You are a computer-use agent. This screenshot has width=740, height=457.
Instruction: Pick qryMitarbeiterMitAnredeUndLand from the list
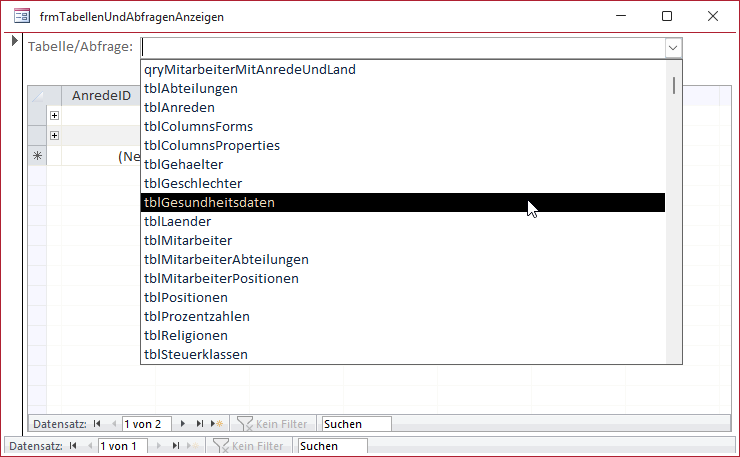pos(250,70)
